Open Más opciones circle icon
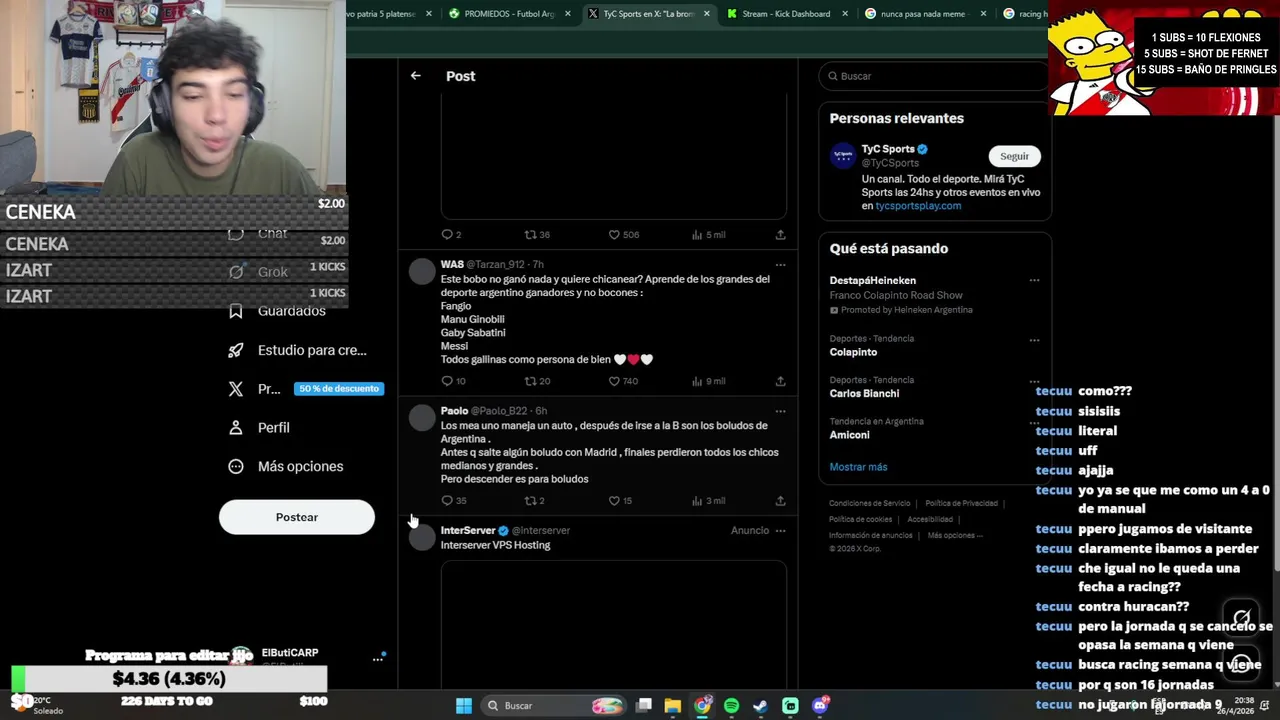The width and height of the screenshot is (1280, 720). click(x=236, y=466)
